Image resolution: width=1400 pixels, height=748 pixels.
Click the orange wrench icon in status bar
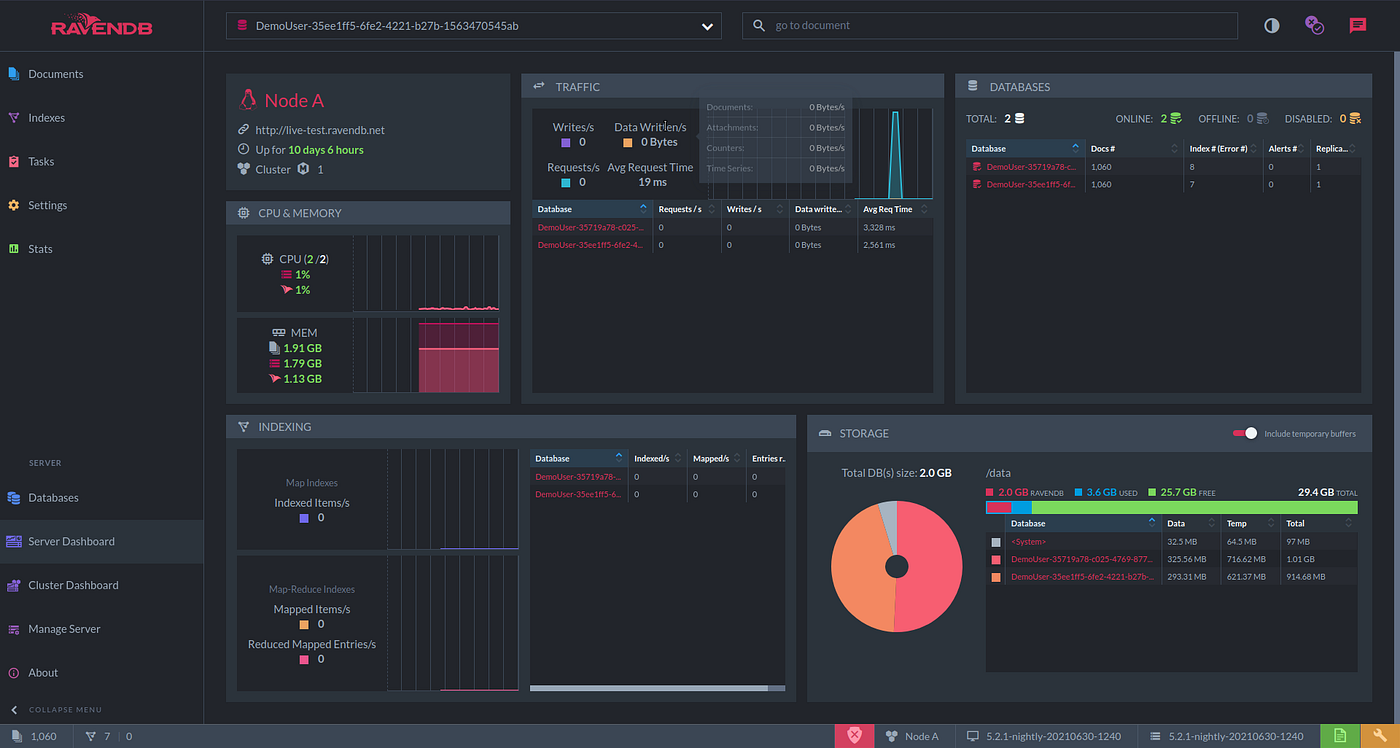1380,736
